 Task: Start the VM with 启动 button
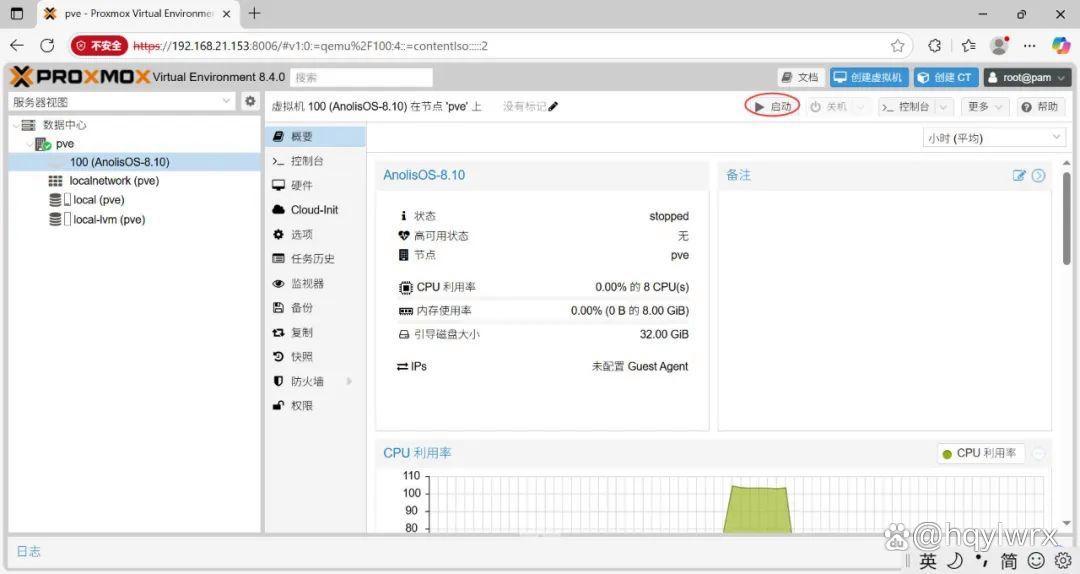[x=773, y=107]
